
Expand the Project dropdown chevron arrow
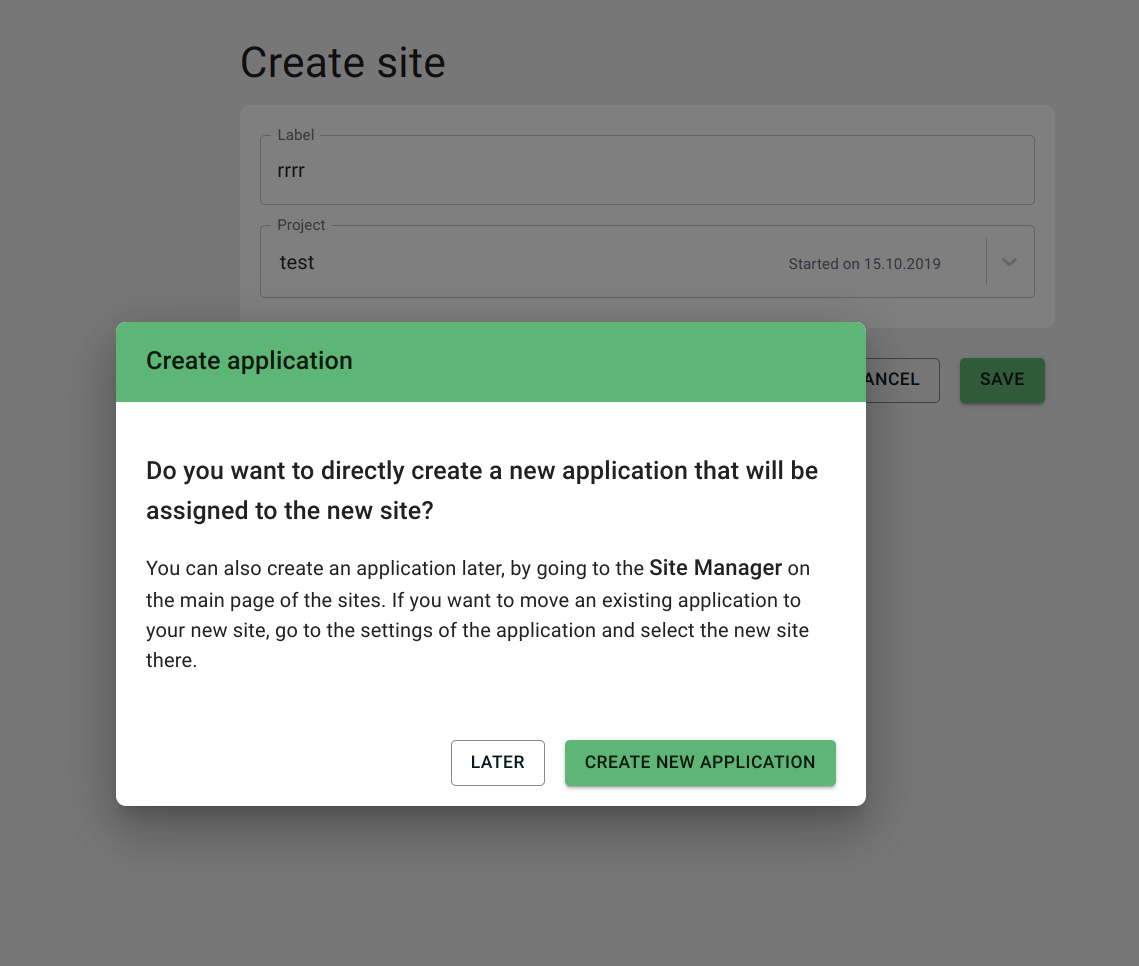point(1010,262)
